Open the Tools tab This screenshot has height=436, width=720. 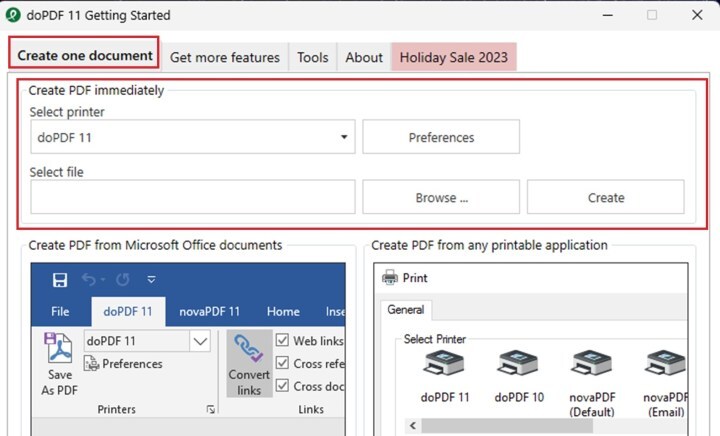point(312,57)
